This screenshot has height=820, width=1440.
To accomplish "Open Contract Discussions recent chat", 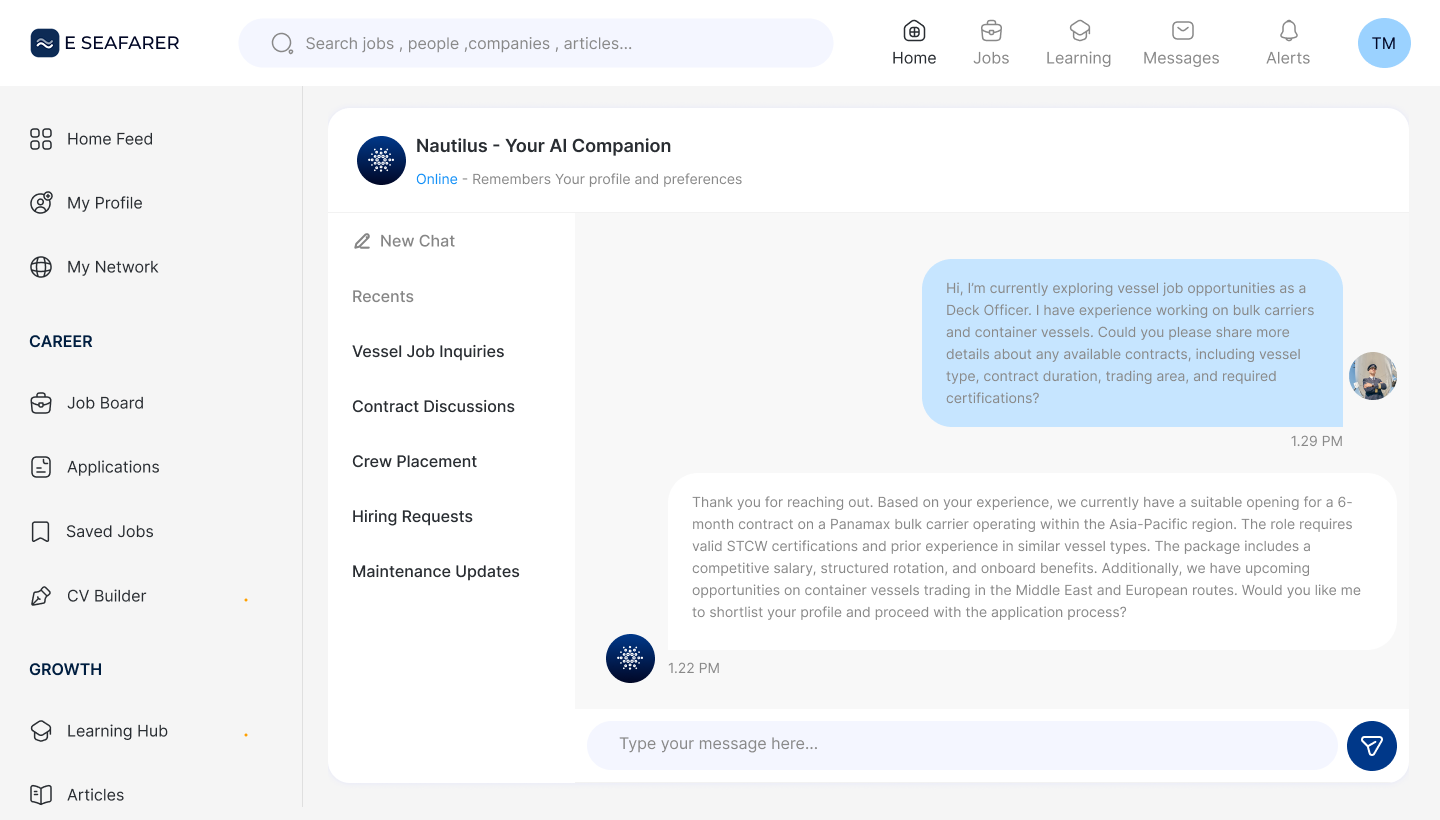I will [x=433, y=406].
